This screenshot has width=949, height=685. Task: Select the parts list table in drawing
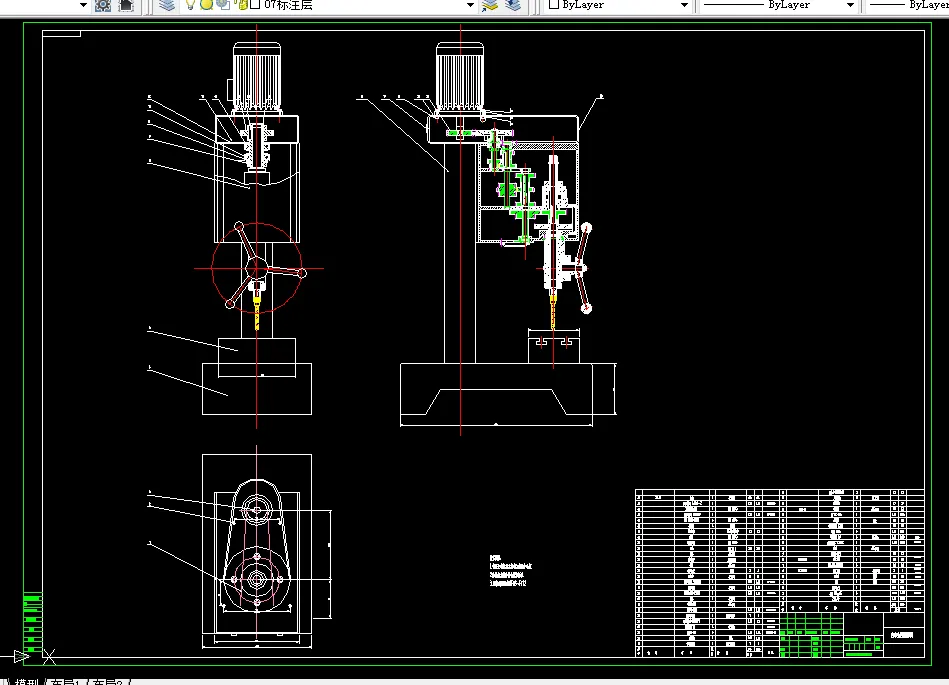click(780, 573)
